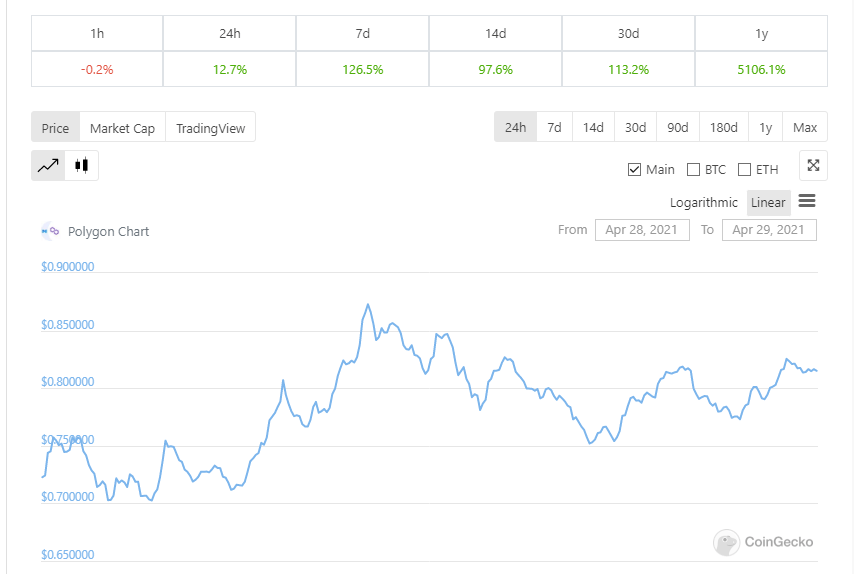Select the 90d chart range
Viewport: 854px width, 574px height.
[x=678, y=127]
